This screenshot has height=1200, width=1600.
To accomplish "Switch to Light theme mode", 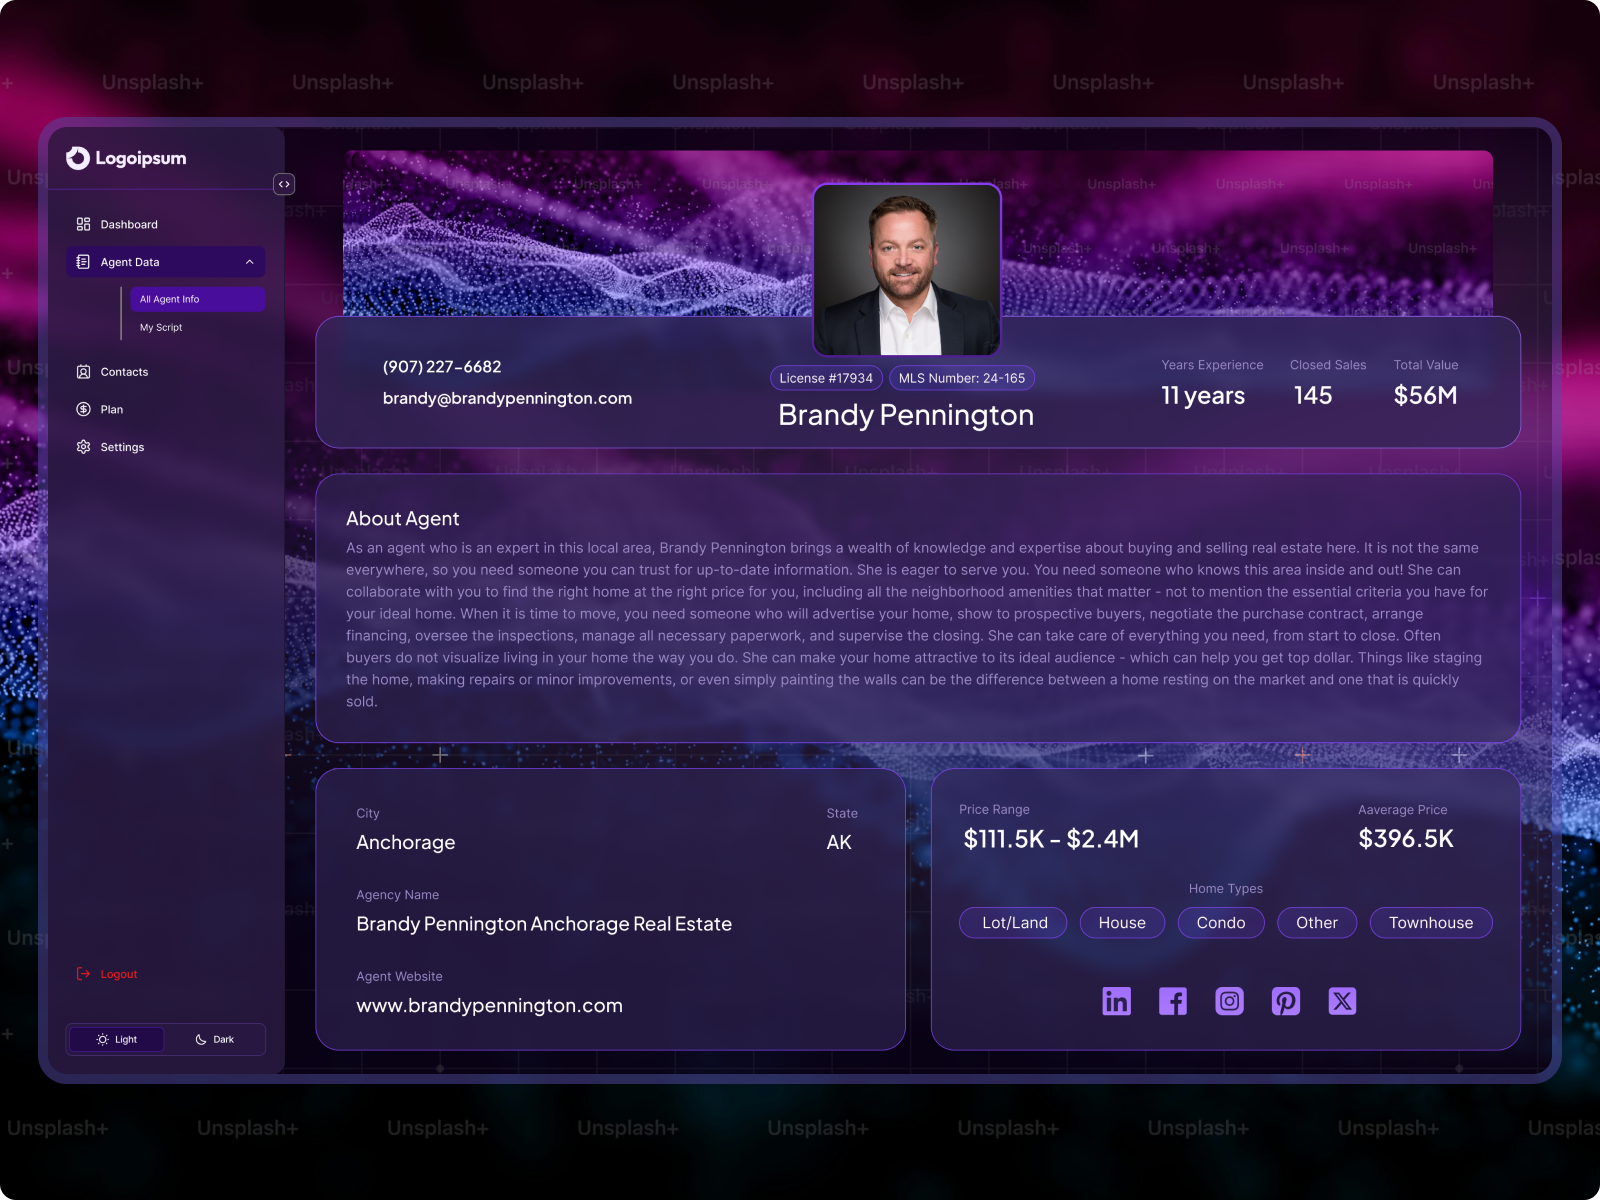I will 117,1039.
